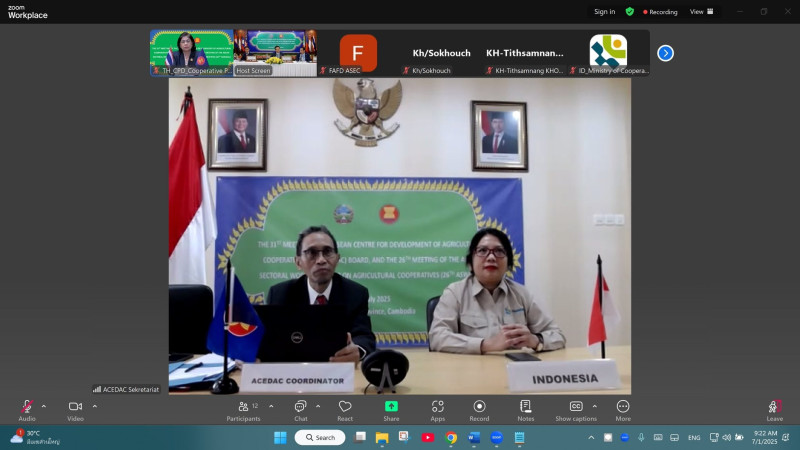
Task: Open the View layout menu
Action: pos(702,12)
